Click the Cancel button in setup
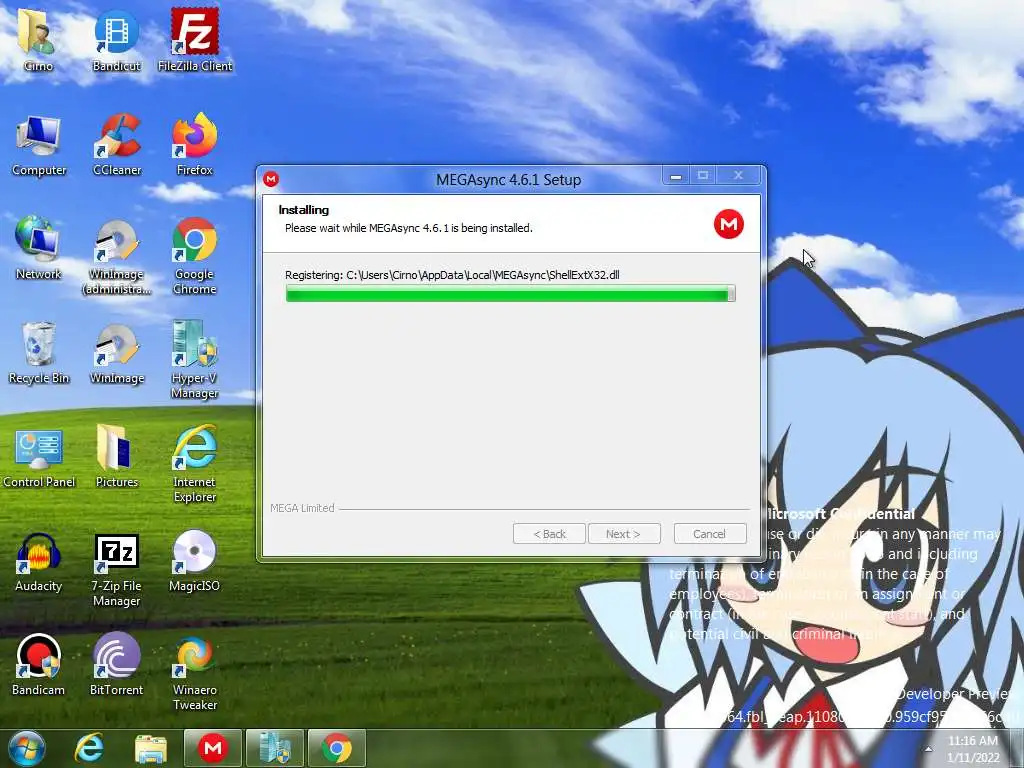The image size is (1024, 768). [x=709, y=534]
